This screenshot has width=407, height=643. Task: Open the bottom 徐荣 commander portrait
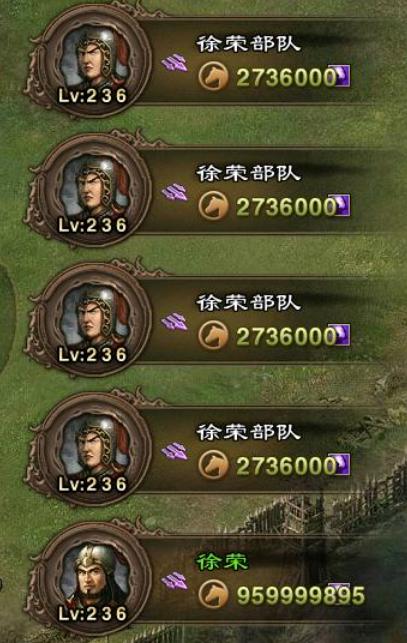(x=93, y=579)
